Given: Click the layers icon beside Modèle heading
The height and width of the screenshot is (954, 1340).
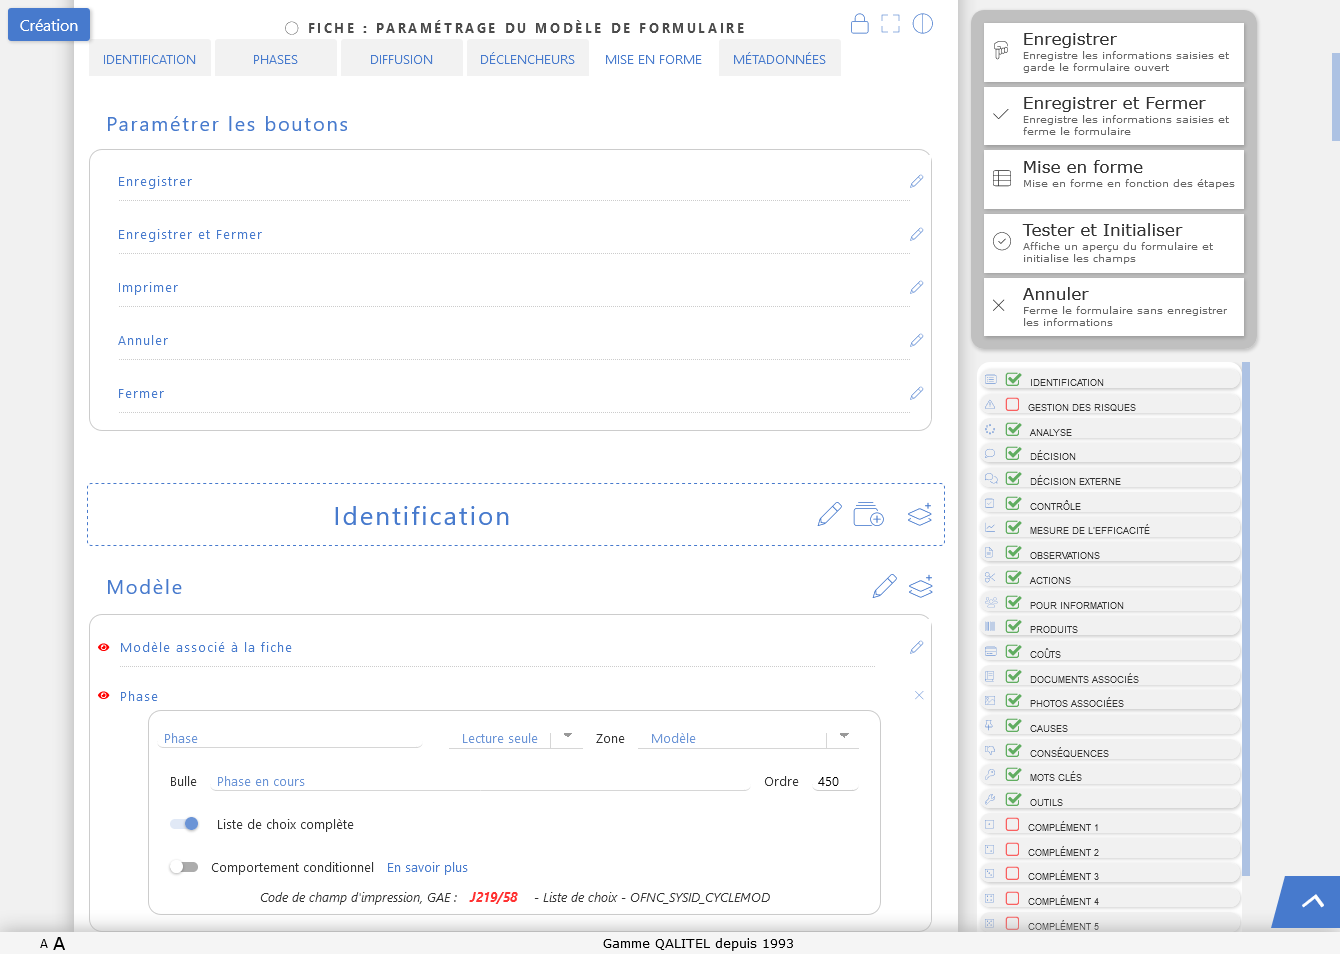Looking at the screenshot, I should [x=920, y=586].
